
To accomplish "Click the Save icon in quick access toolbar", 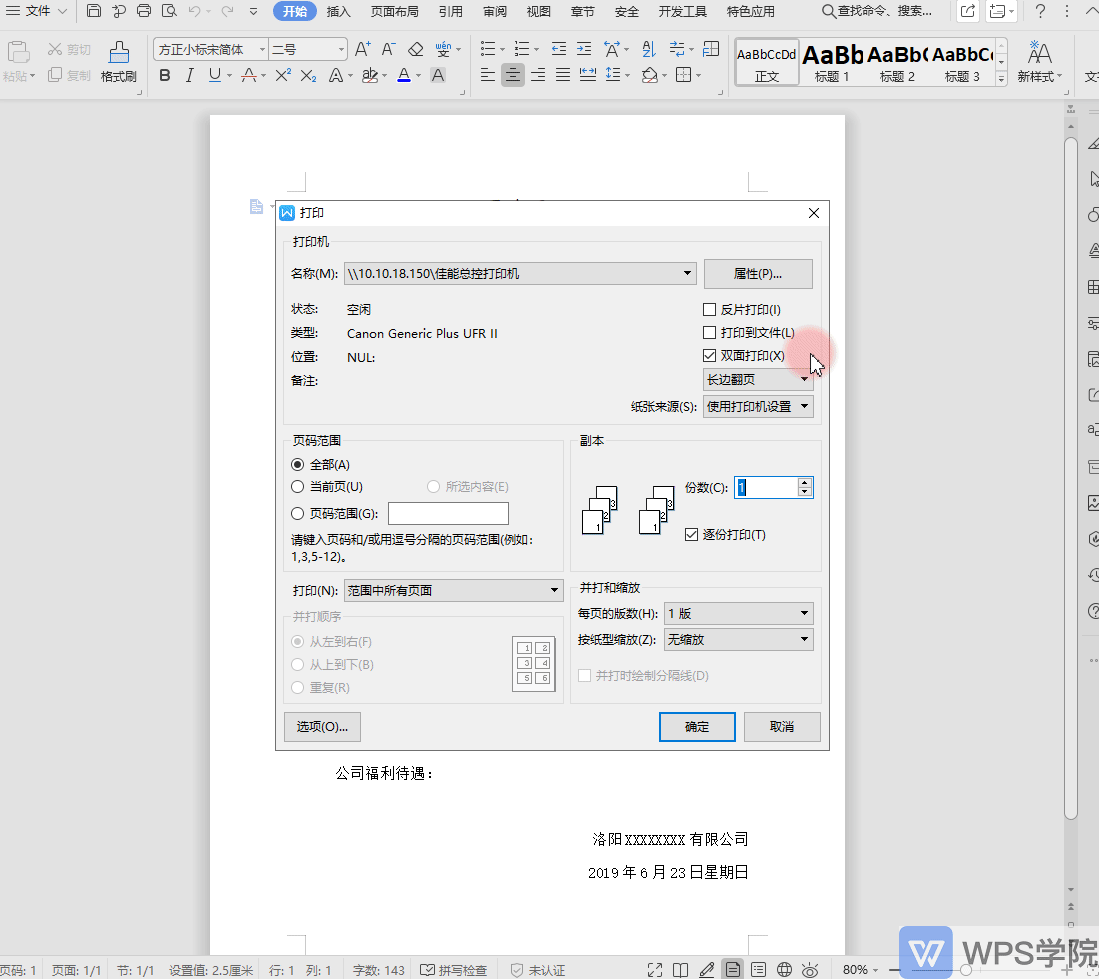I will [94, 12].
